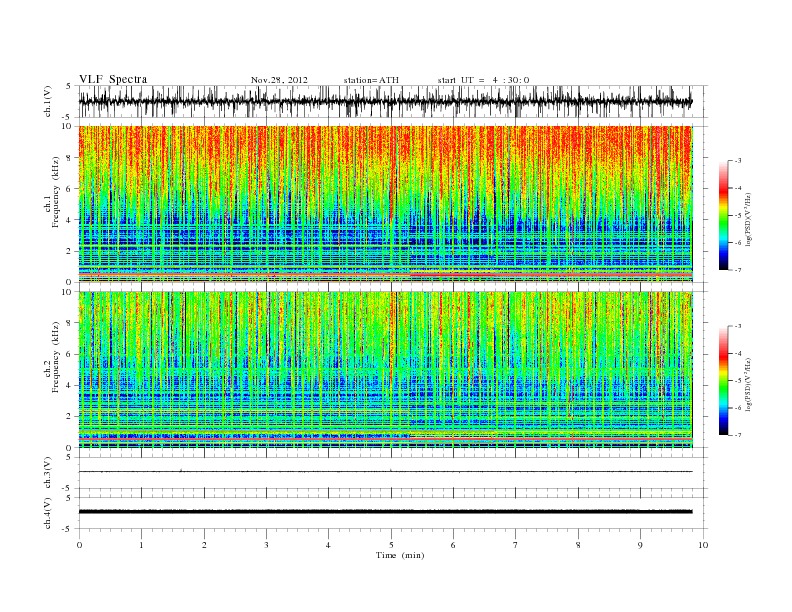Click the "6" tick on the time axis
The image size is (792, 612).
pyautogui.click(x=454, y=545)
